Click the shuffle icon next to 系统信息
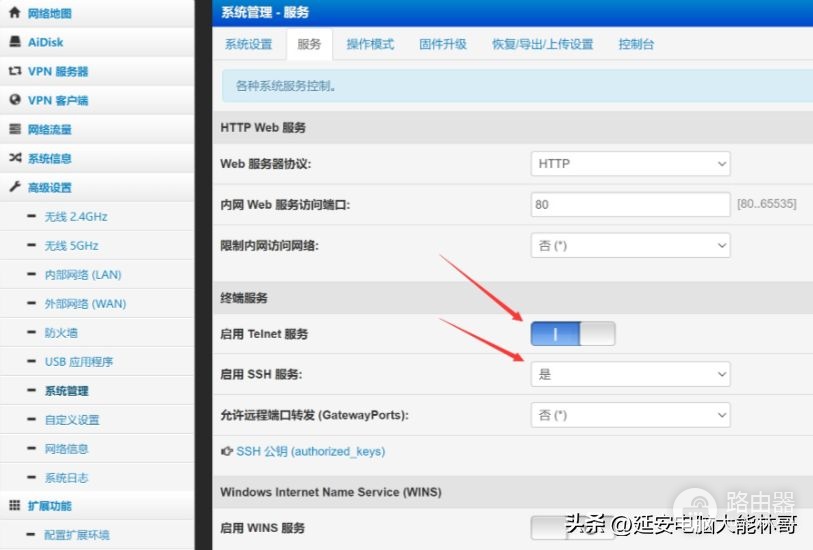This screenshot has height=550, width=813. point(15,158)
